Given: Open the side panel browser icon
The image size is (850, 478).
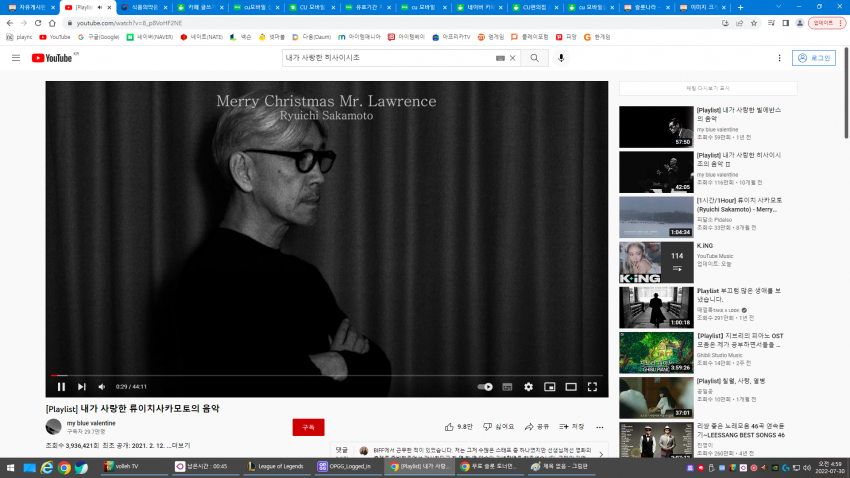Looking at the screenshot, I should [785, 23].
